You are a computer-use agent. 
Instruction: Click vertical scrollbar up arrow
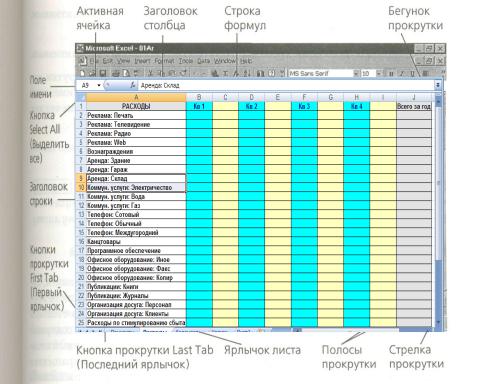click(438, 100)
